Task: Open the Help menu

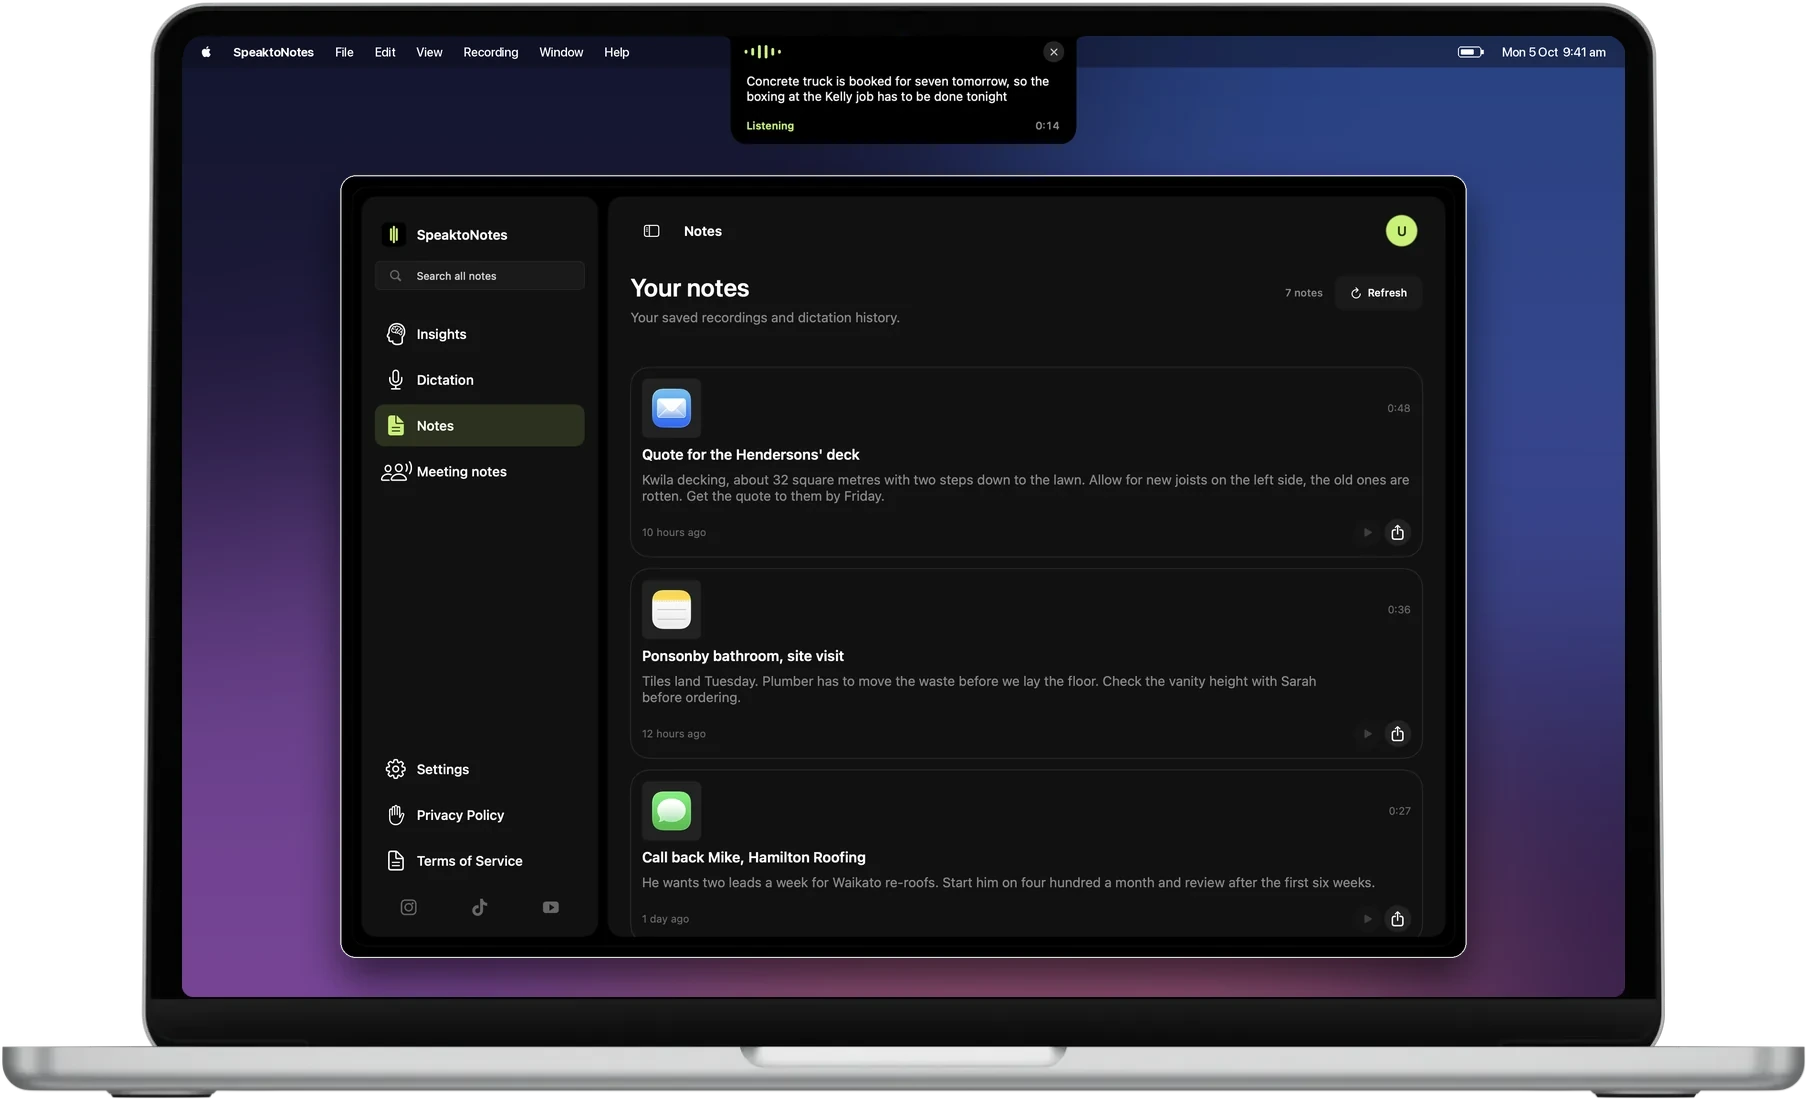Action: point(617,52)
